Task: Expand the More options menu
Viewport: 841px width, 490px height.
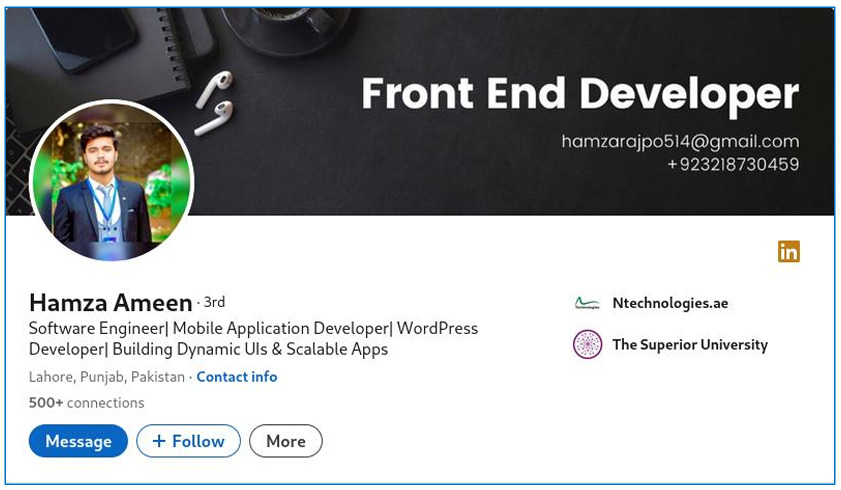Action: point(286,441)
